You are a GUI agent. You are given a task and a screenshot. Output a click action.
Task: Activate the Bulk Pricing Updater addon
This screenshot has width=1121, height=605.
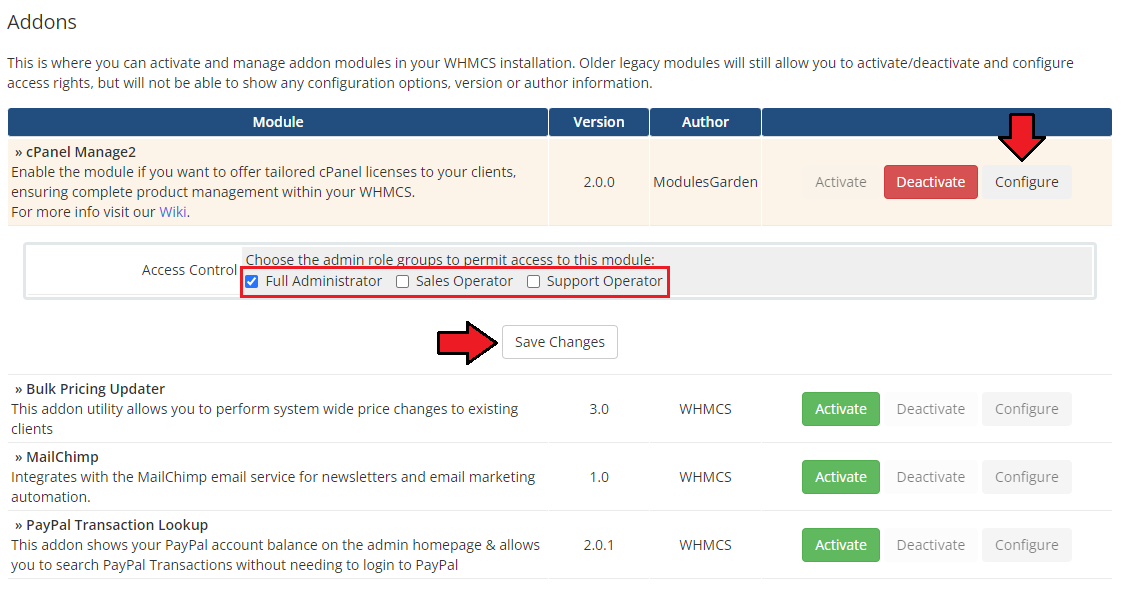coord(840,409)
